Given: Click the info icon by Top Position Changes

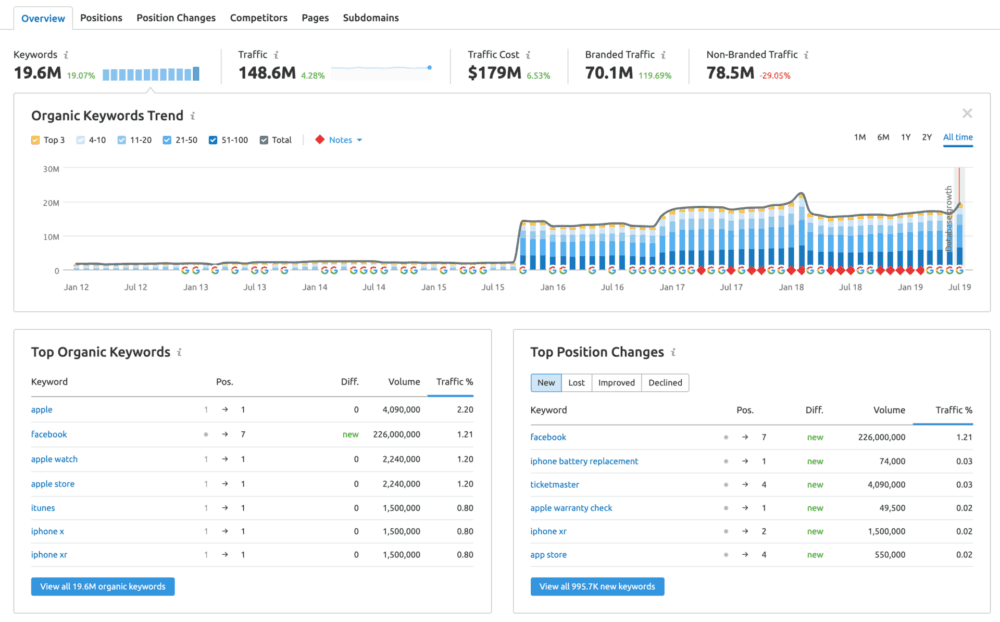Looking at the screenshot, I should [x=673, y=352].
